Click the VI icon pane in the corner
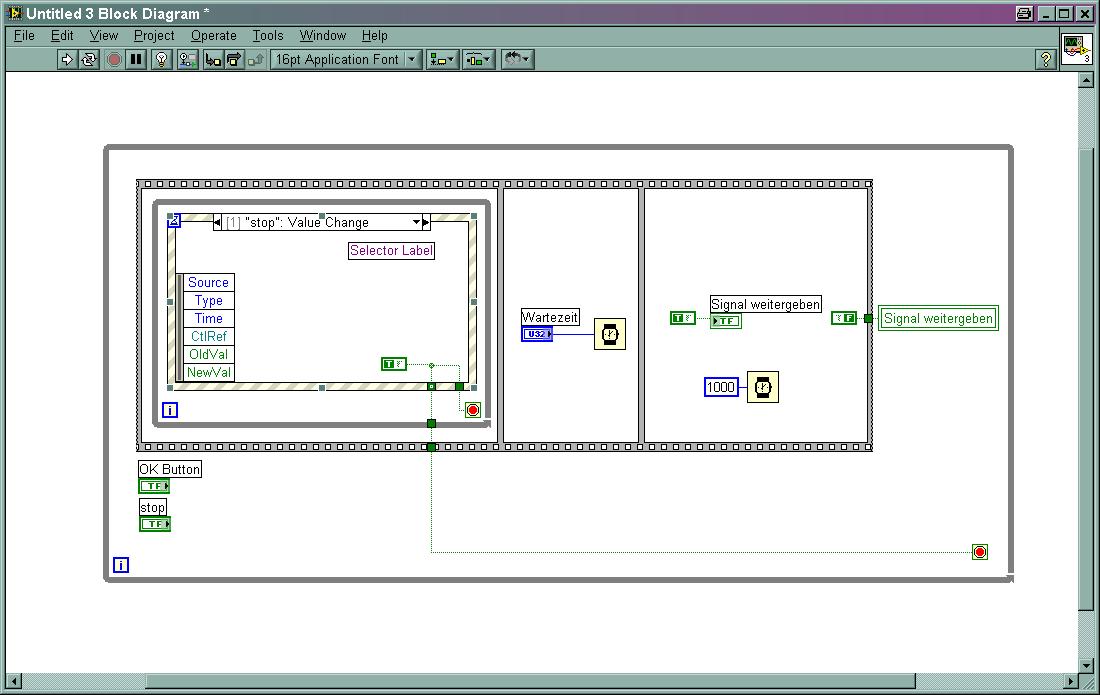The height and width of the screenshot is (695, 1100). tap(1076, 49)
